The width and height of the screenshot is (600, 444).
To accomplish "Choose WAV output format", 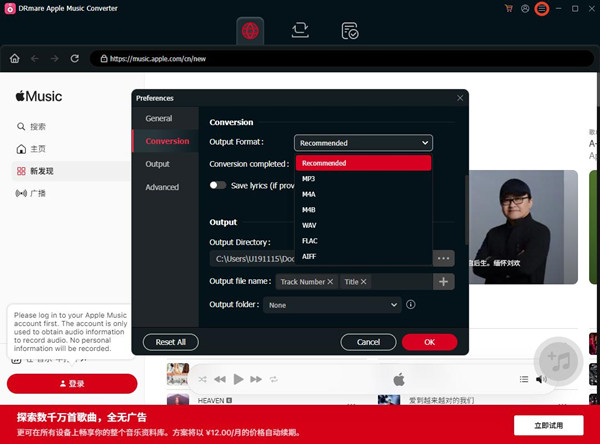I will coord(363,225).
